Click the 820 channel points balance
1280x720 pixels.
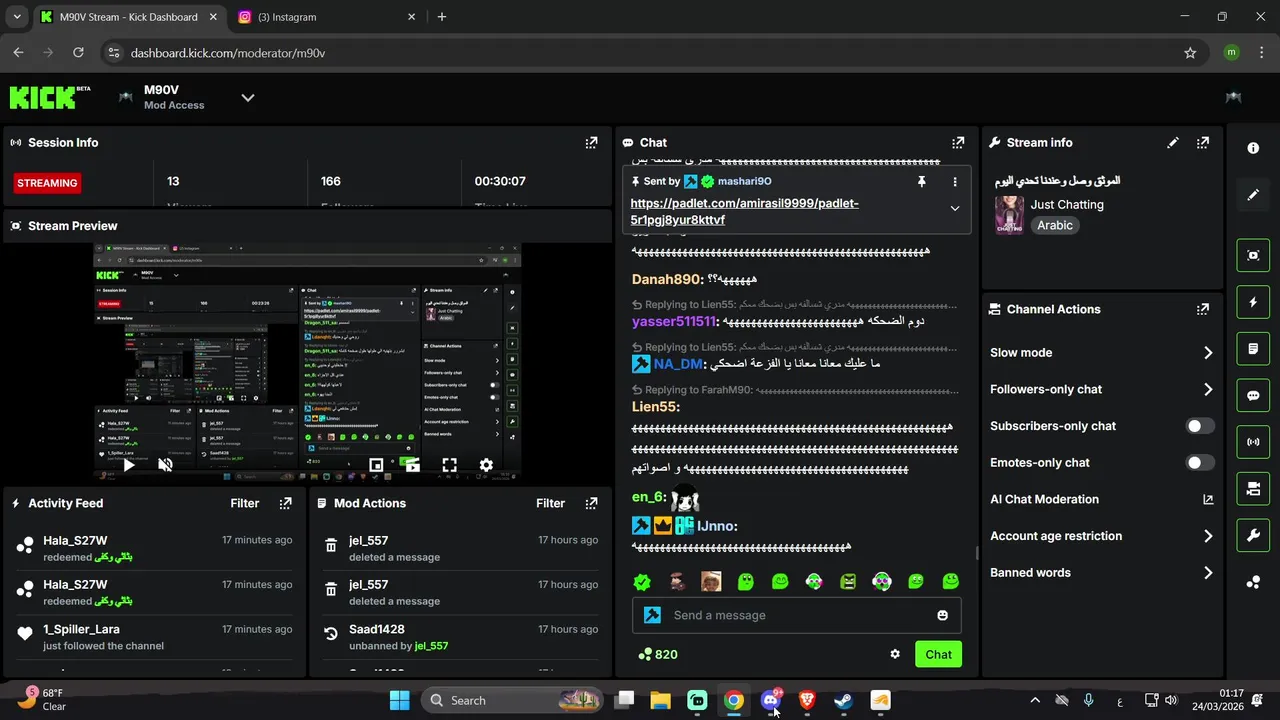click(658, 654)
